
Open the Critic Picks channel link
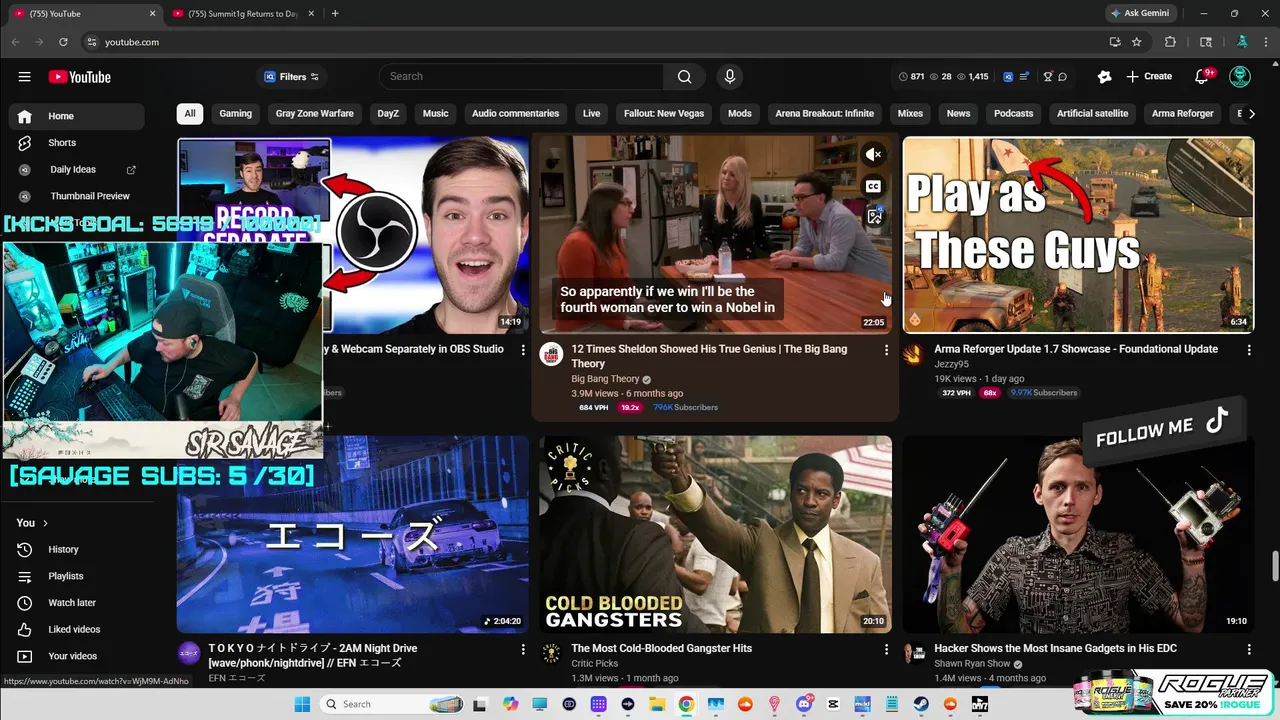coord(595,663)
